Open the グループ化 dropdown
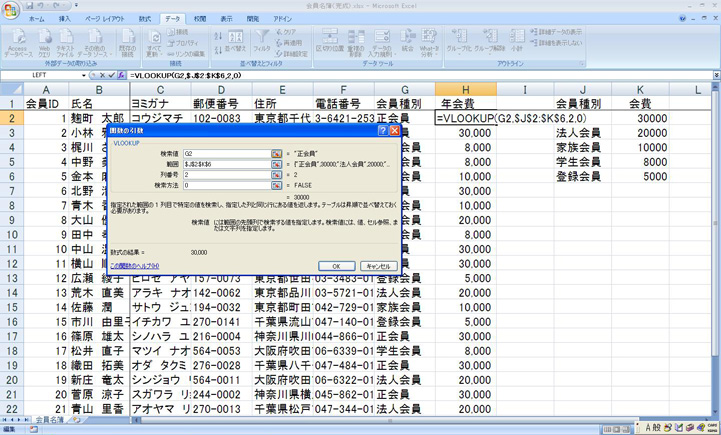The height and width of the screenshot is (435, 721). point(459,41)
